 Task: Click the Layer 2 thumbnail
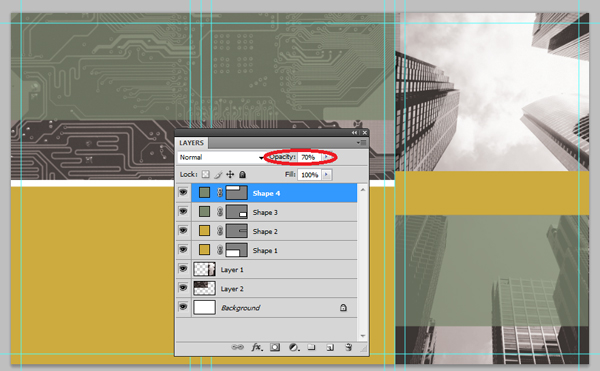[x=204, y=288]
